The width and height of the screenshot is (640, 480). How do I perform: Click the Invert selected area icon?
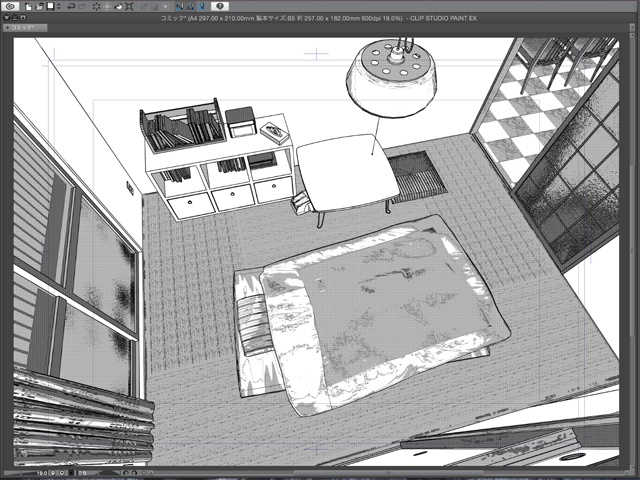click(154, 7)
